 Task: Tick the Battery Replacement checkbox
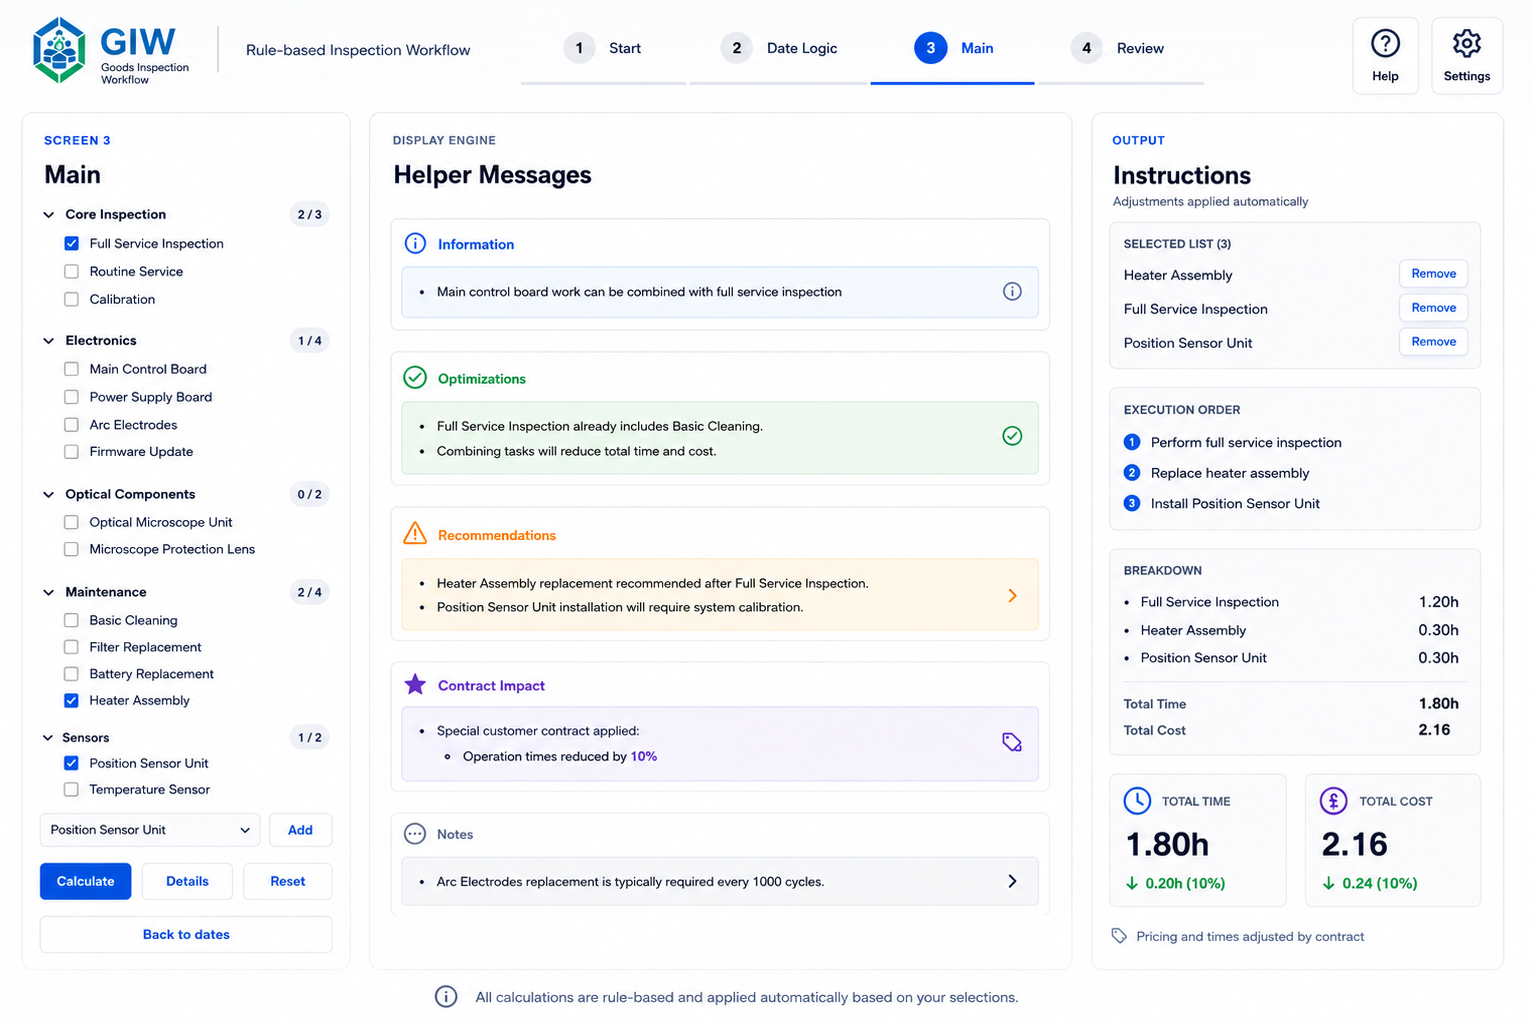pos(71,674)
